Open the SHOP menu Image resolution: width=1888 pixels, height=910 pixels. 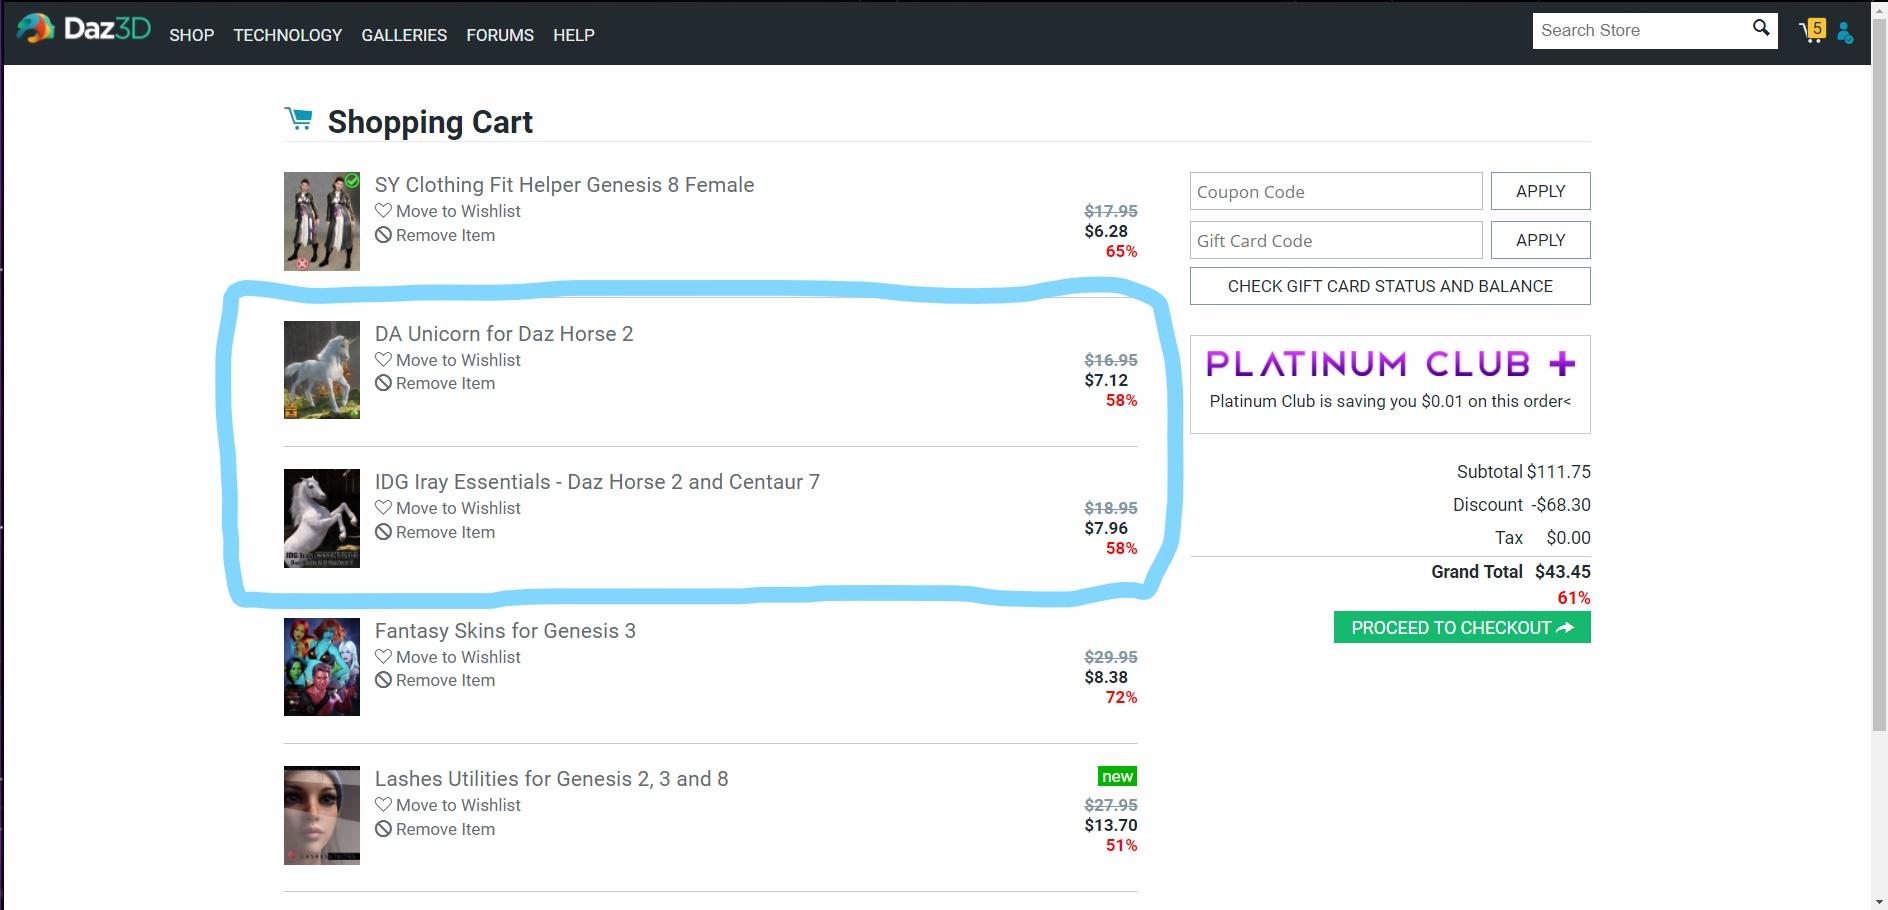[191, 35]
